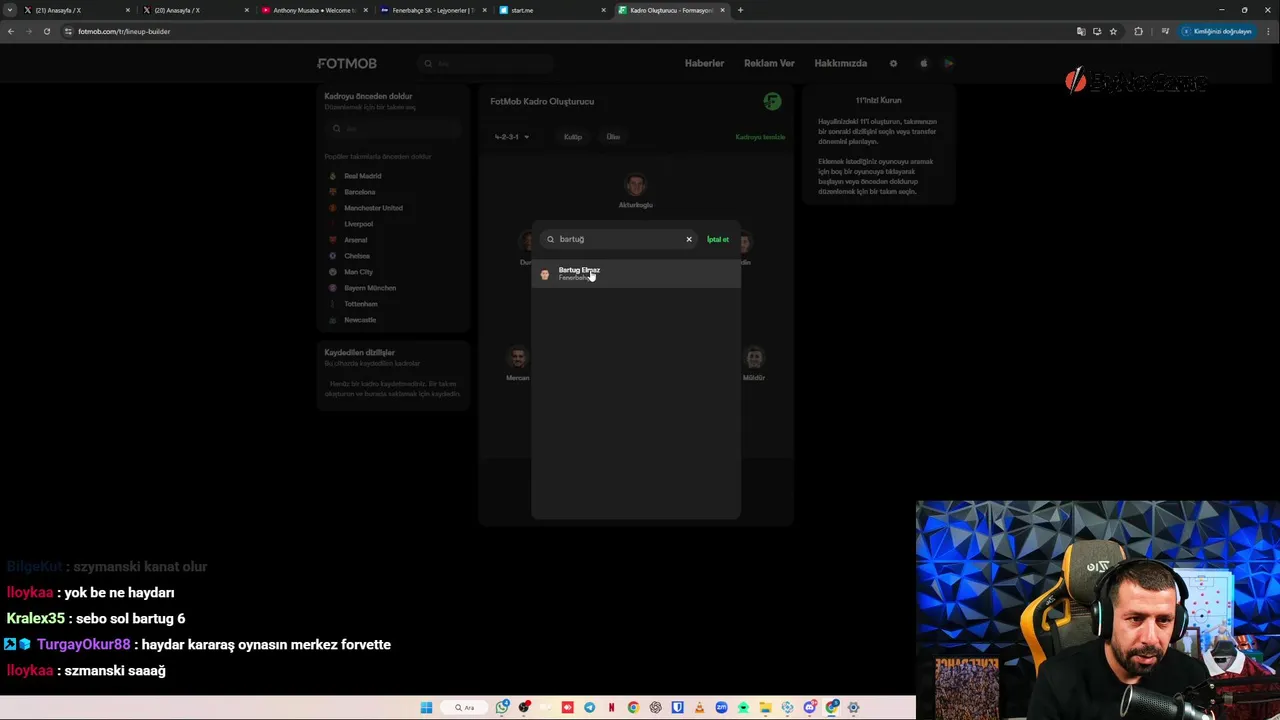Open Netflix from the taskbar

pos(611,707)
